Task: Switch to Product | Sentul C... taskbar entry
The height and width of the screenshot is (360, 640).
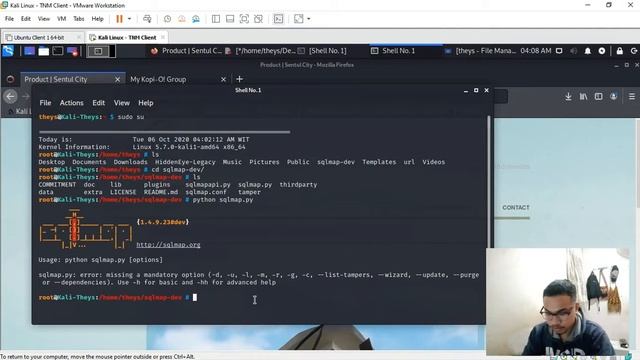Action: (x=187, y=51)
